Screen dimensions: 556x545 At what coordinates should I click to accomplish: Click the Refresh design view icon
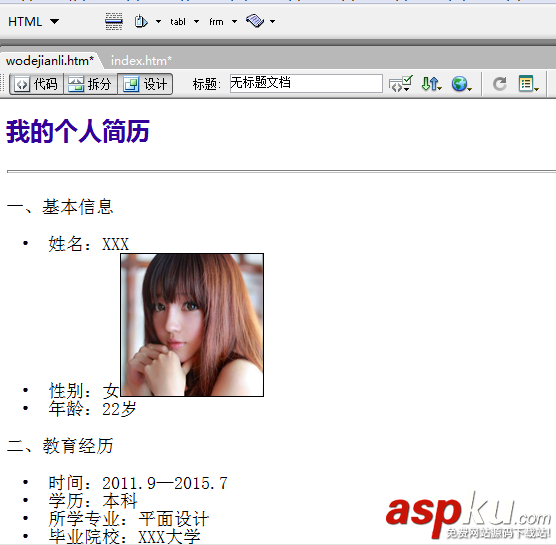point(500,84)
